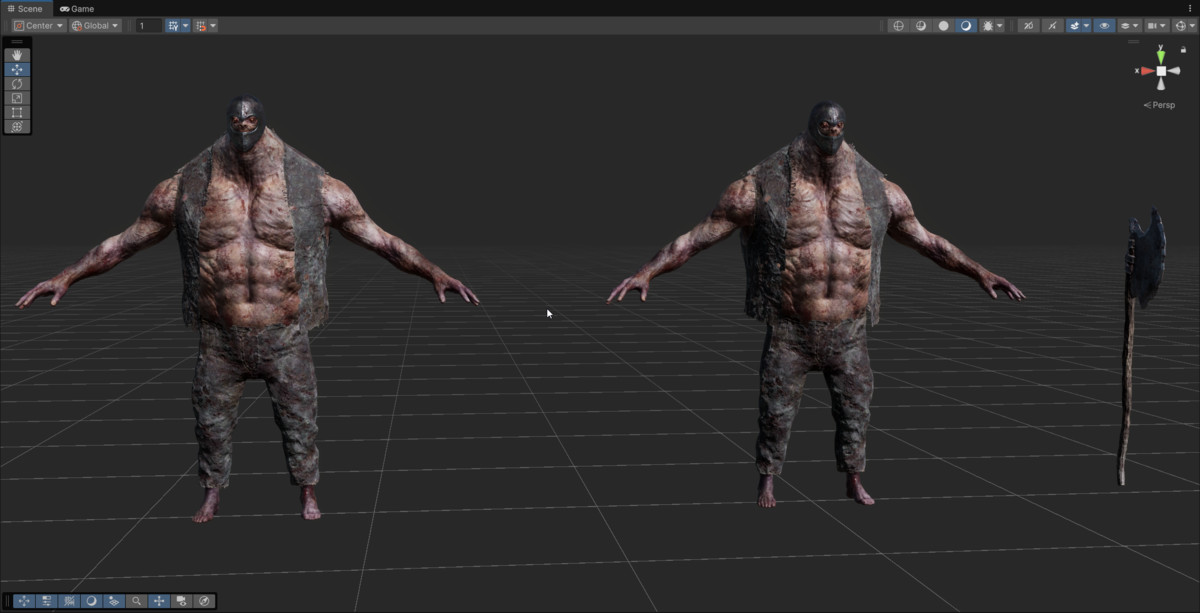
Task: Open the scene camera settings dropdown
Action: tap(1156, 25)
